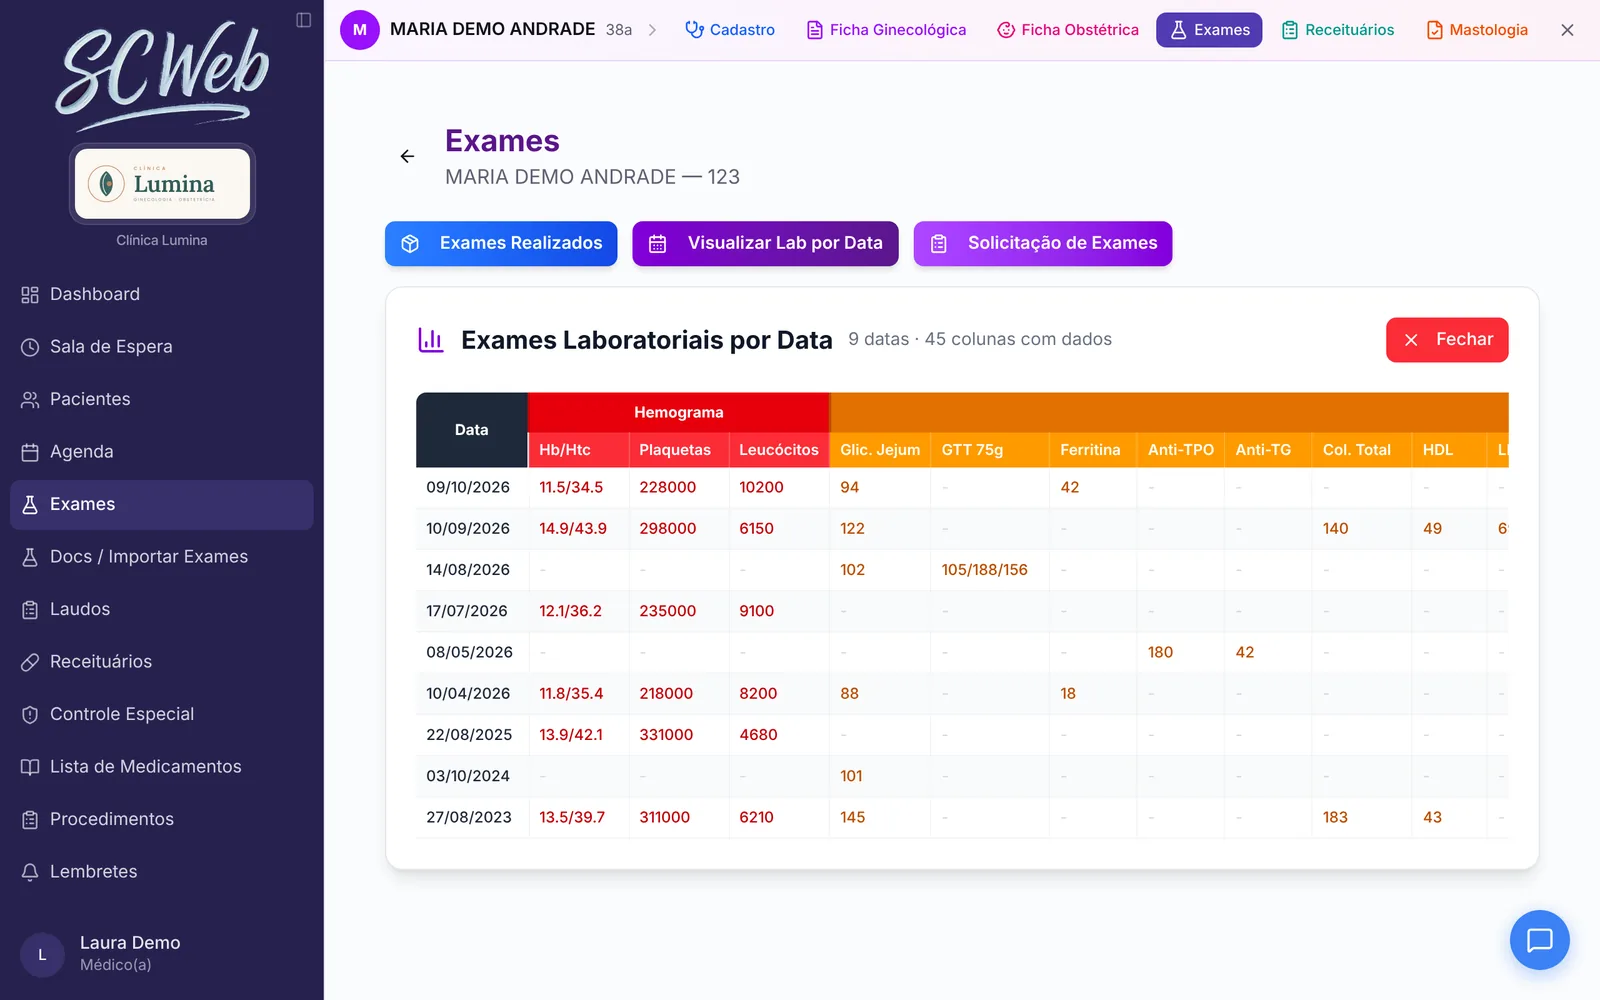
Task: Click the Hb/Htc column header
Action: tap(578, 450)
